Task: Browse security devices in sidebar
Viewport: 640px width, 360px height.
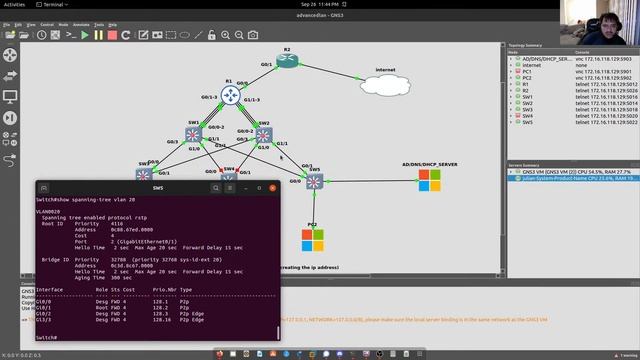Action: point(10,118)
